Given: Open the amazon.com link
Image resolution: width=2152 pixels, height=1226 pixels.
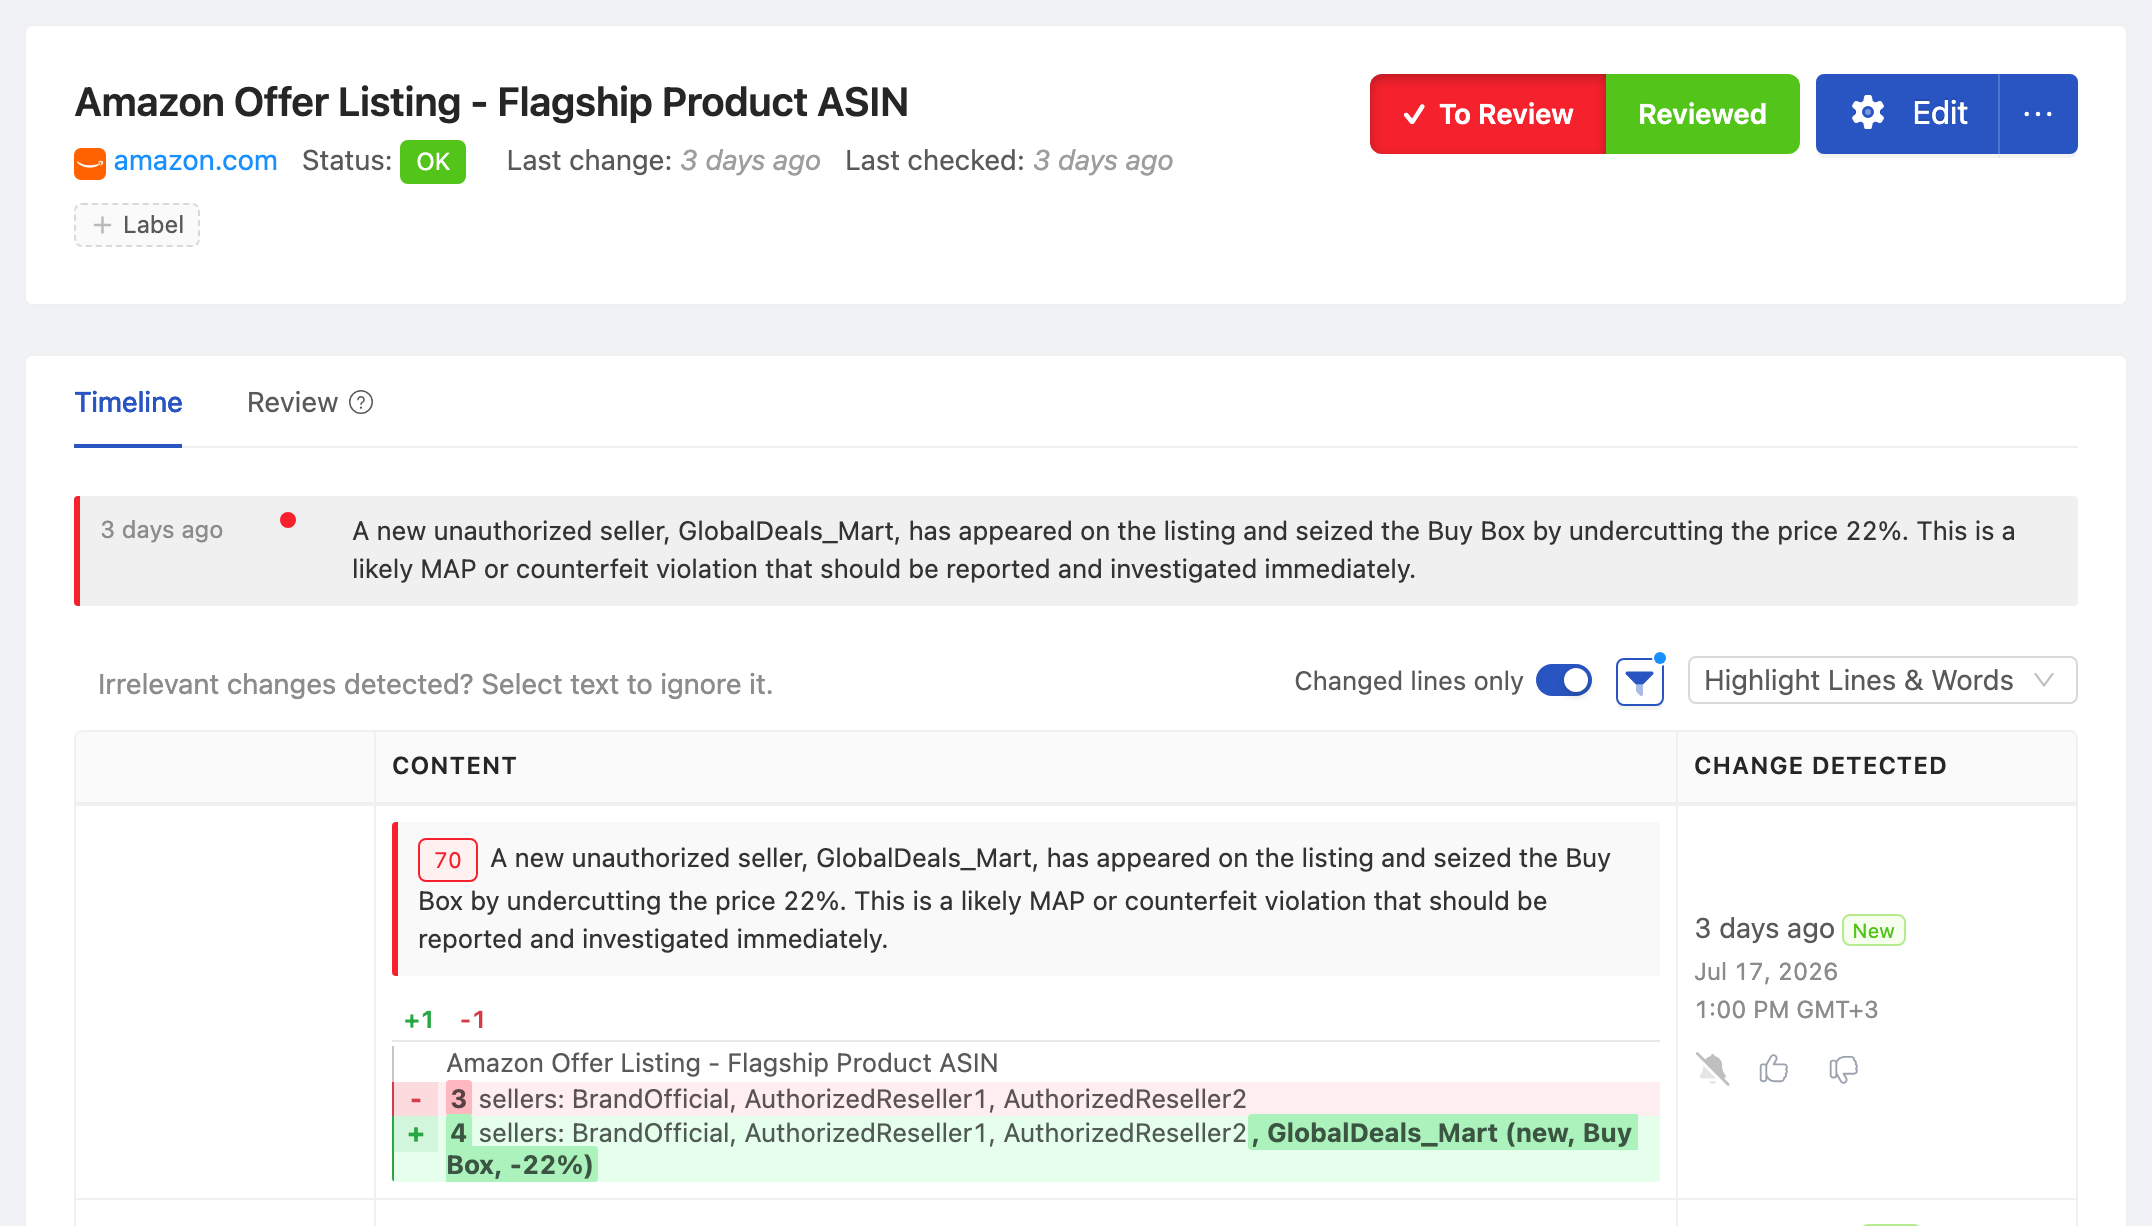Looking at the screenshot, I should point(195,161).
